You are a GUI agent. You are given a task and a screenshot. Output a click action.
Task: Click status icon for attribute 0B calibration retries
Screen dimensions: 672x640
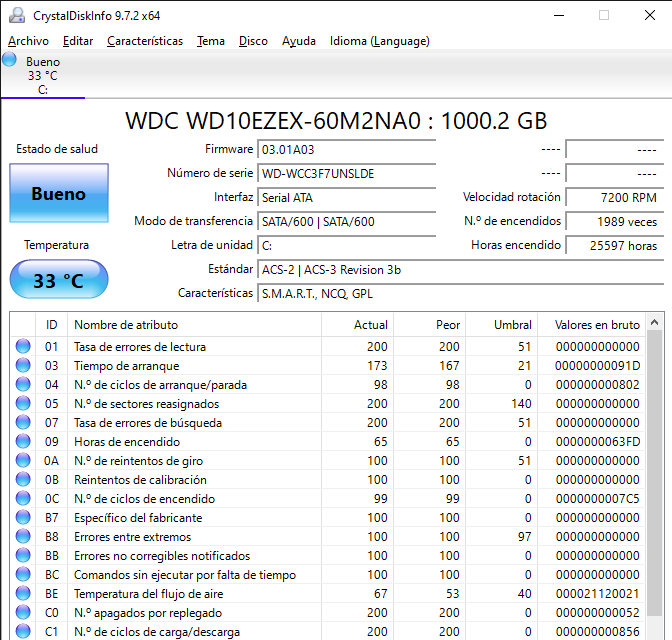point(23,479)
